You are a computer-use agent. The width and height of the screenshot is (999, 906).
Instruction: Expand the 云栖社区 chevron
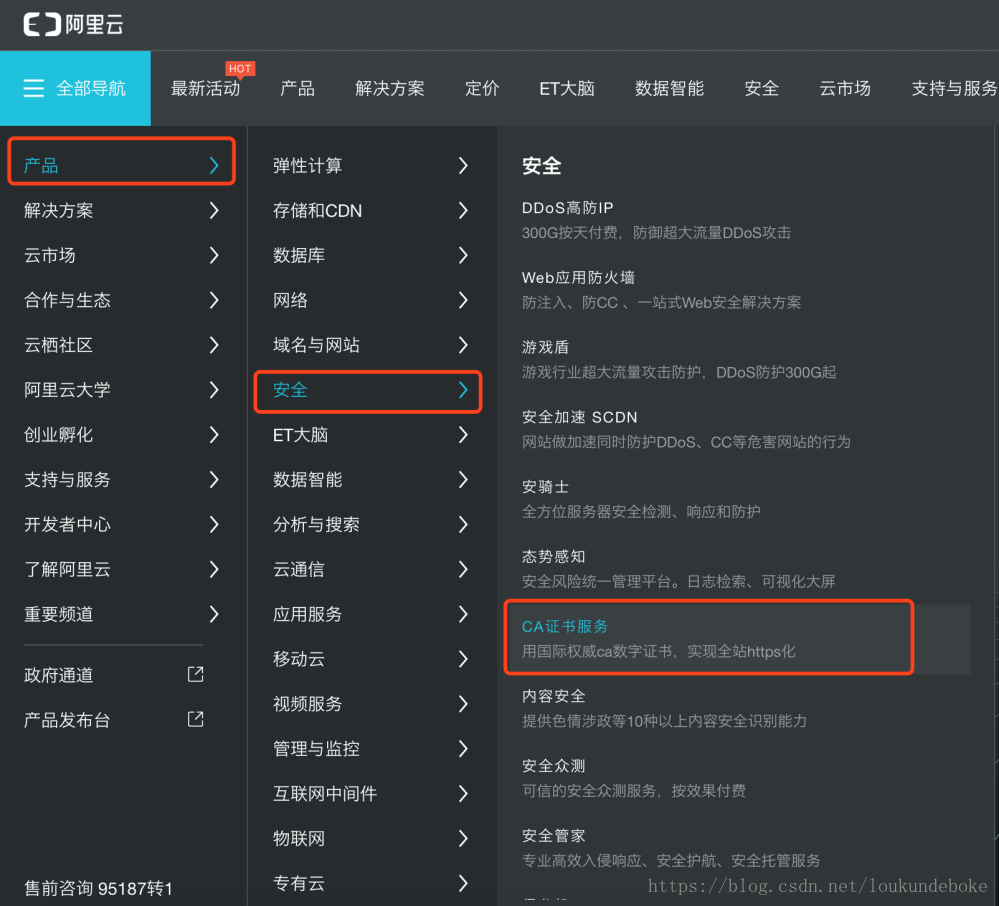pos(214,345)
